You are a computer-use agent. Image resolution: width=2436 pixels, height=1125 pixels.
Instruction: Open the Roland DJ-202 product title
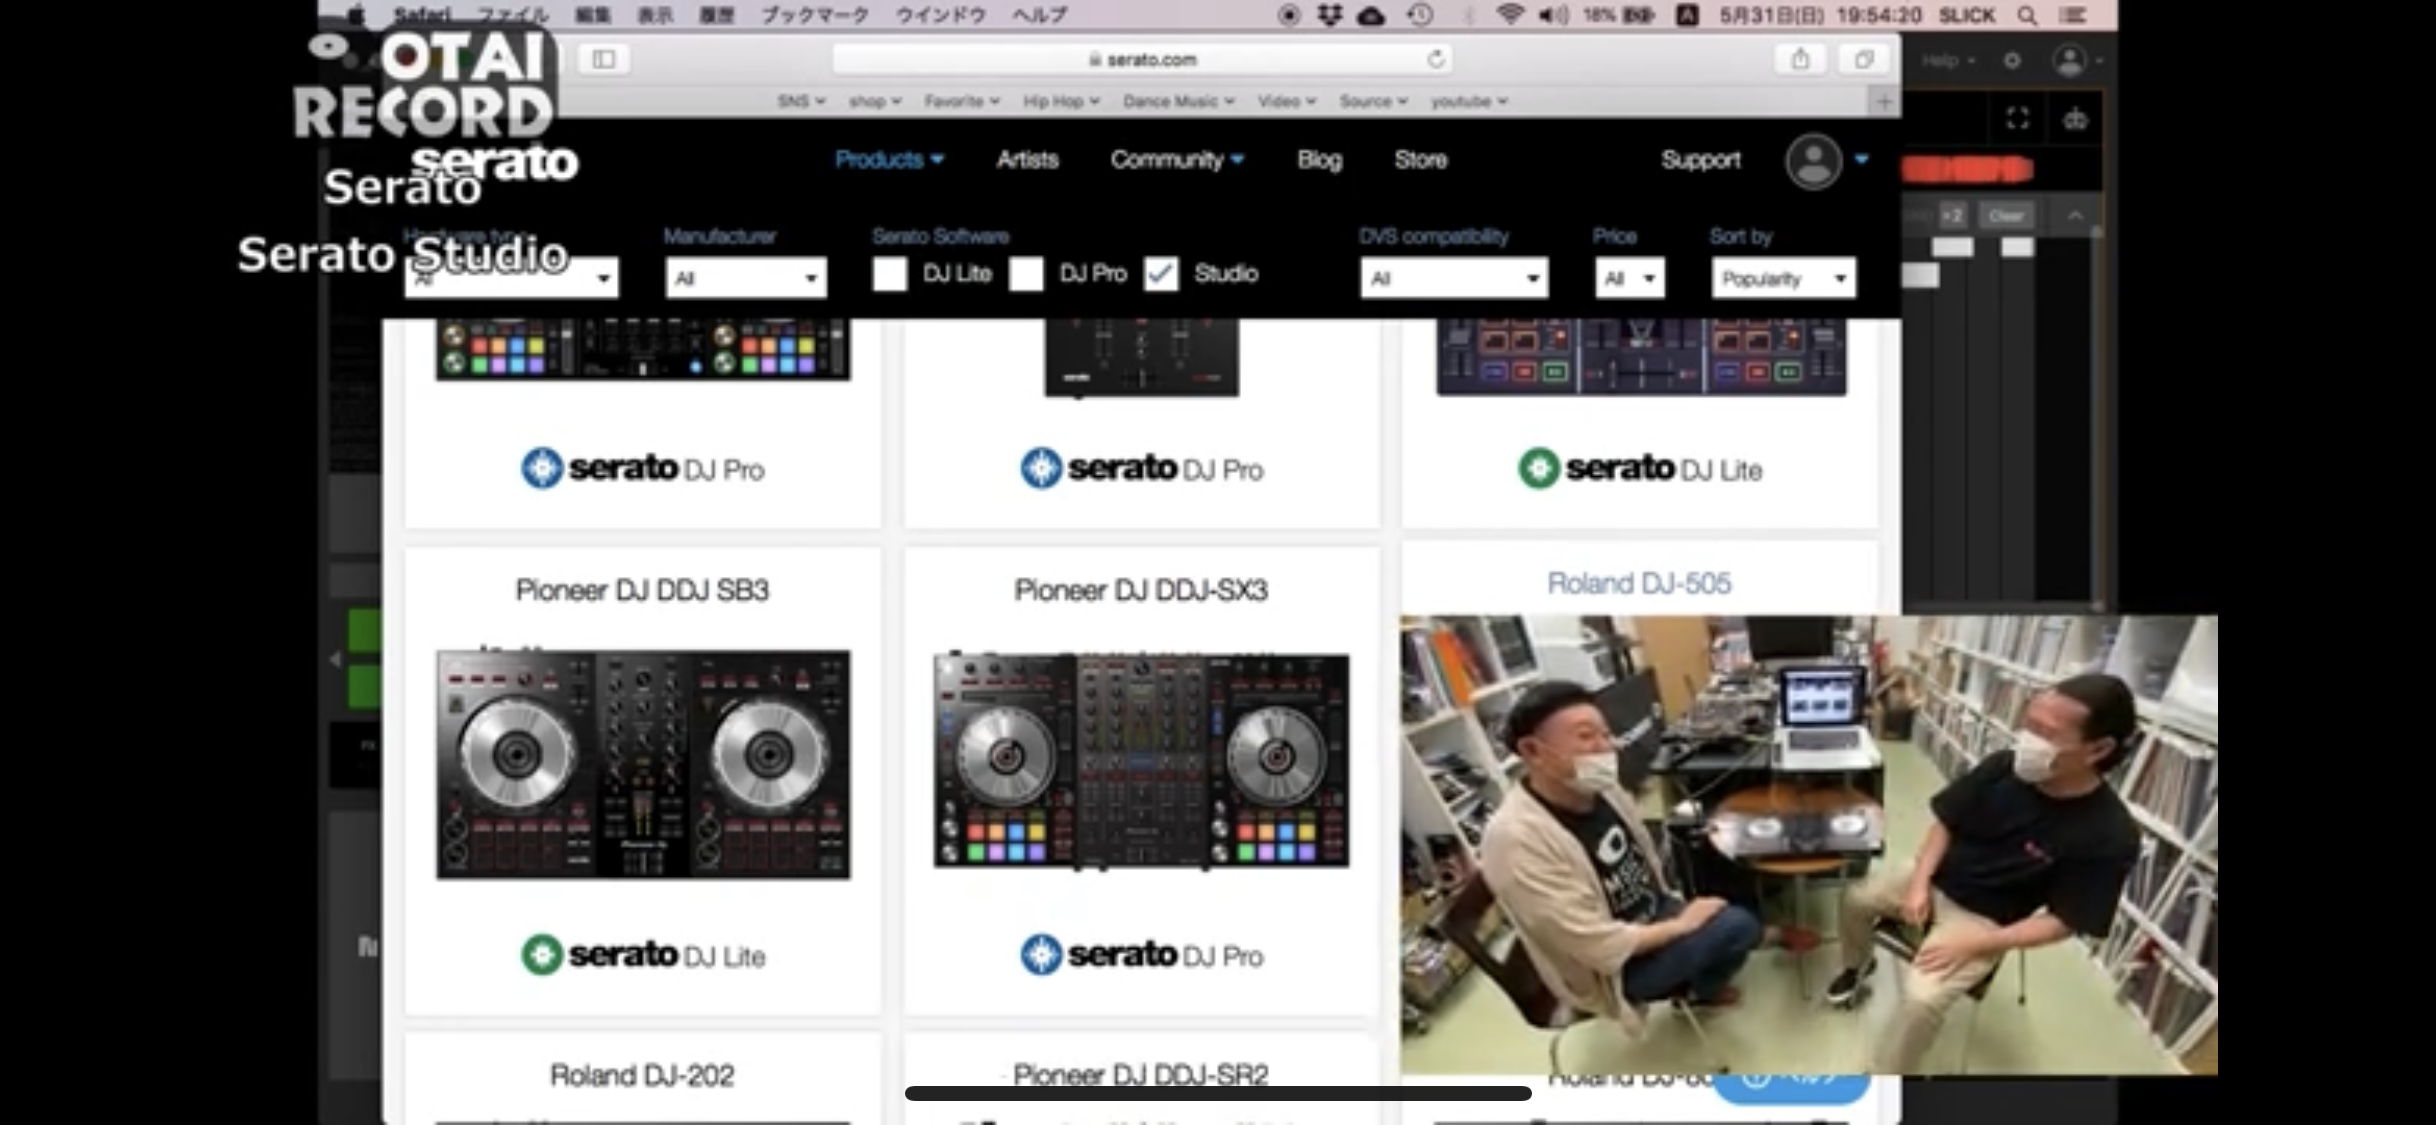642,1076
